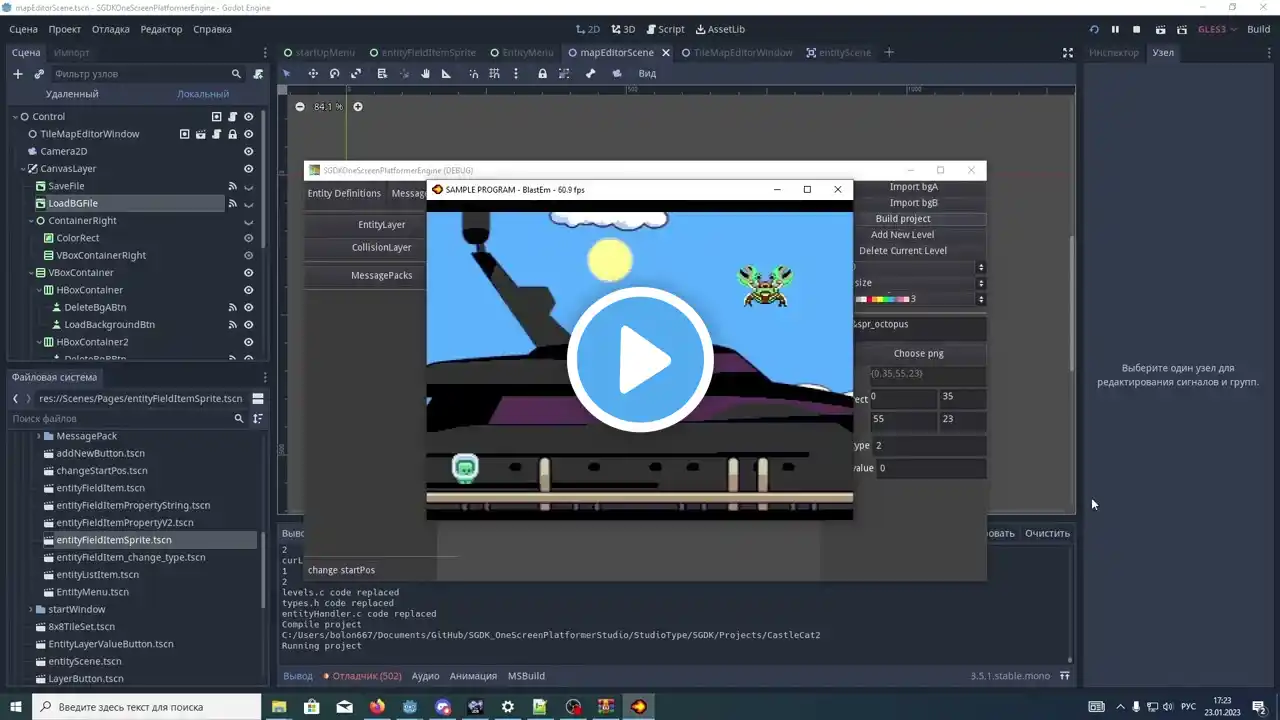Open the Проект menu
This screenshot has height=720, width=1280.
click(65, 30)
